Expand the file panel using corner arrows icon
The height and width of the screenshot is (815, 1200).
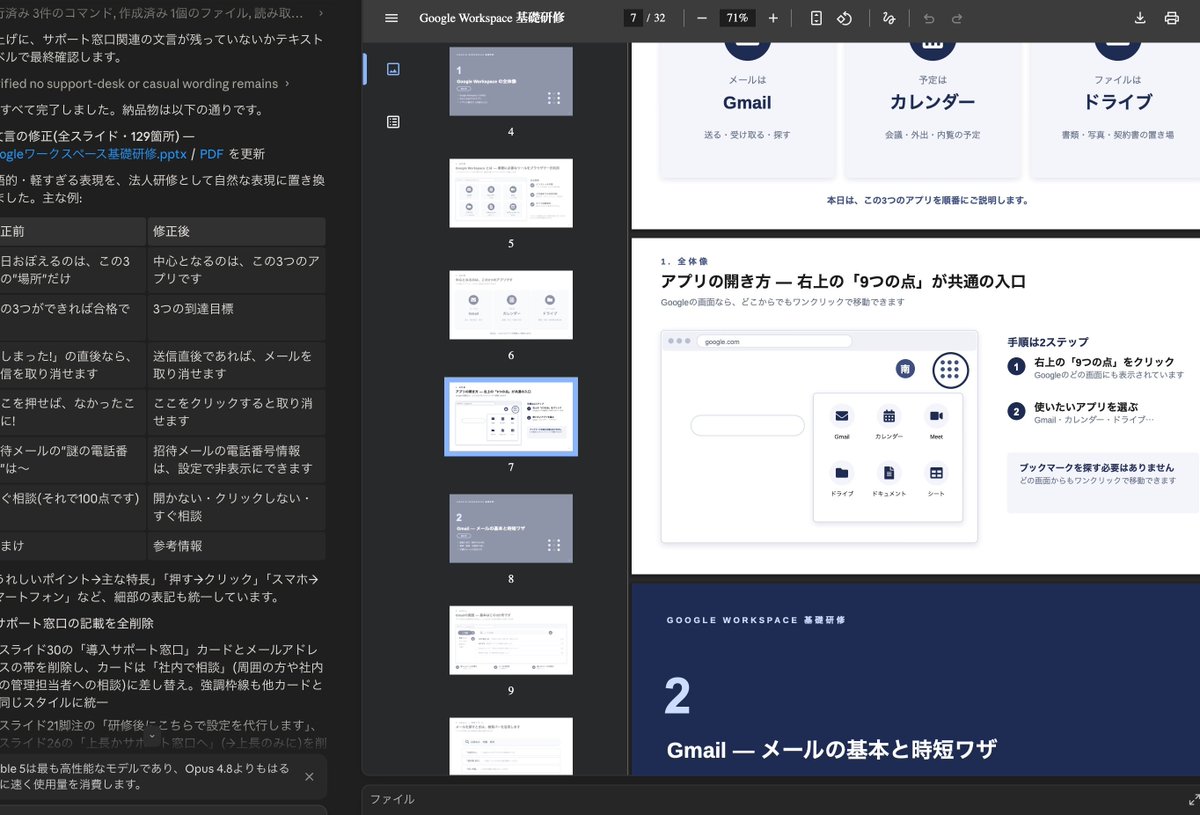point(1193,799)
